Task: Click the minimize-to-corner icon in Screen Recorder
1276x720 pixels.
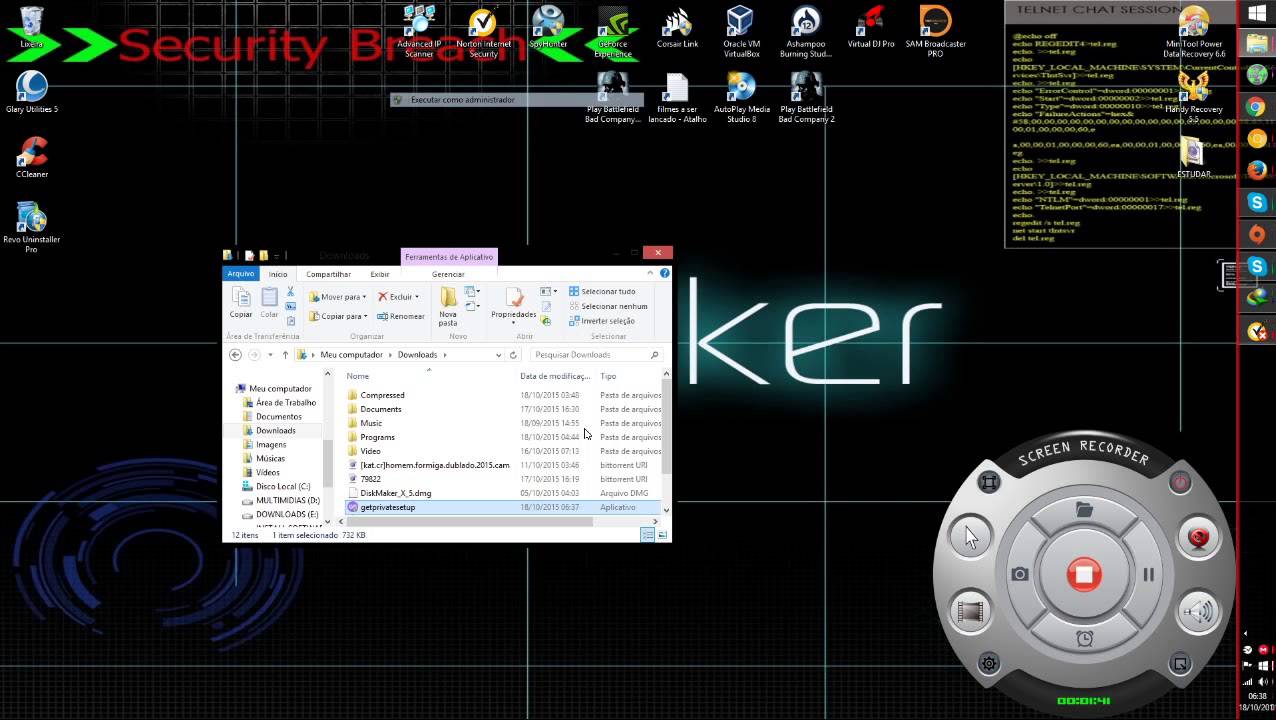Action: pos(1180,664)
